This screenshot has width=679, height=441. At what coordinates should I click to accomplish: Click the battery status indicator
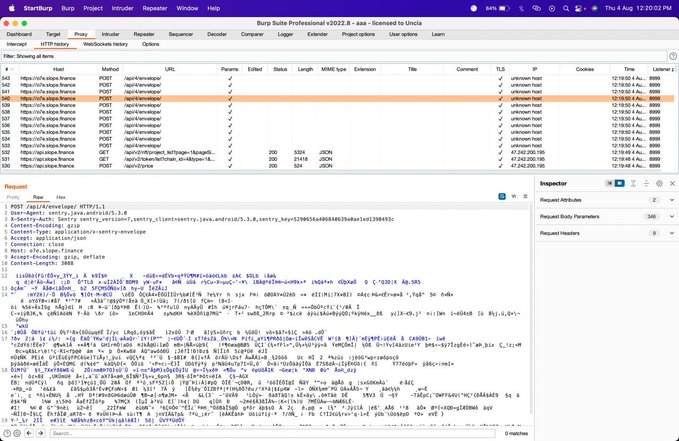(497, 8)
